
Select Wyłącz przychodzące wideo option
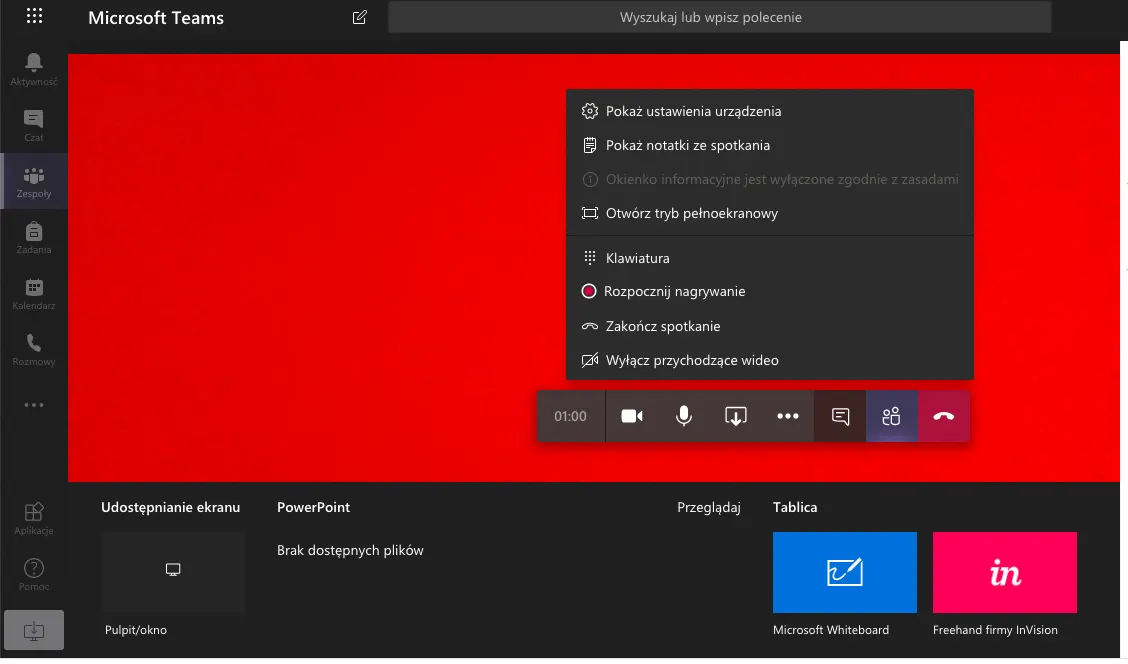[x=692, y=360]
